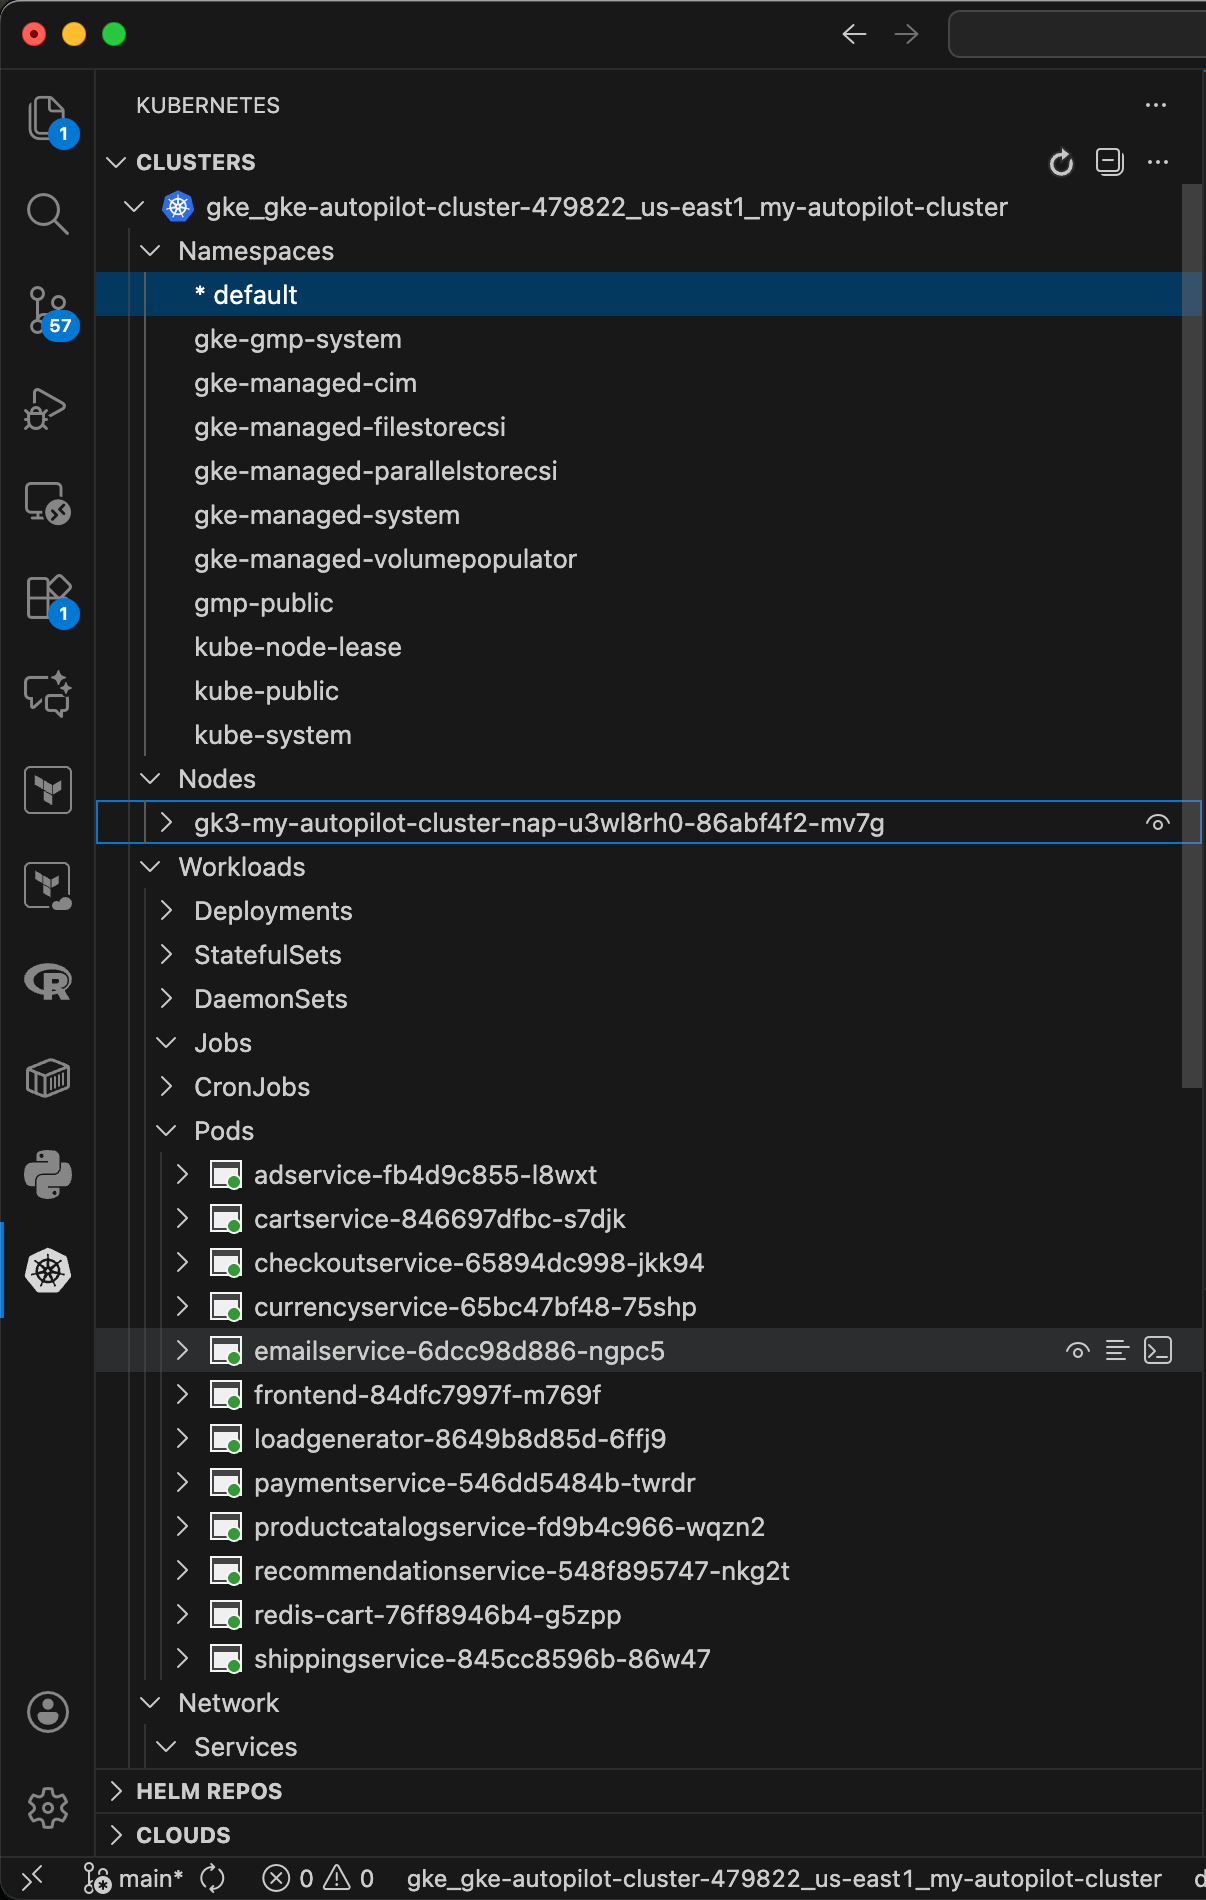This screenshot has width=1206, height=1900.
Task: Open the Search view
Action: coord(47,214)
